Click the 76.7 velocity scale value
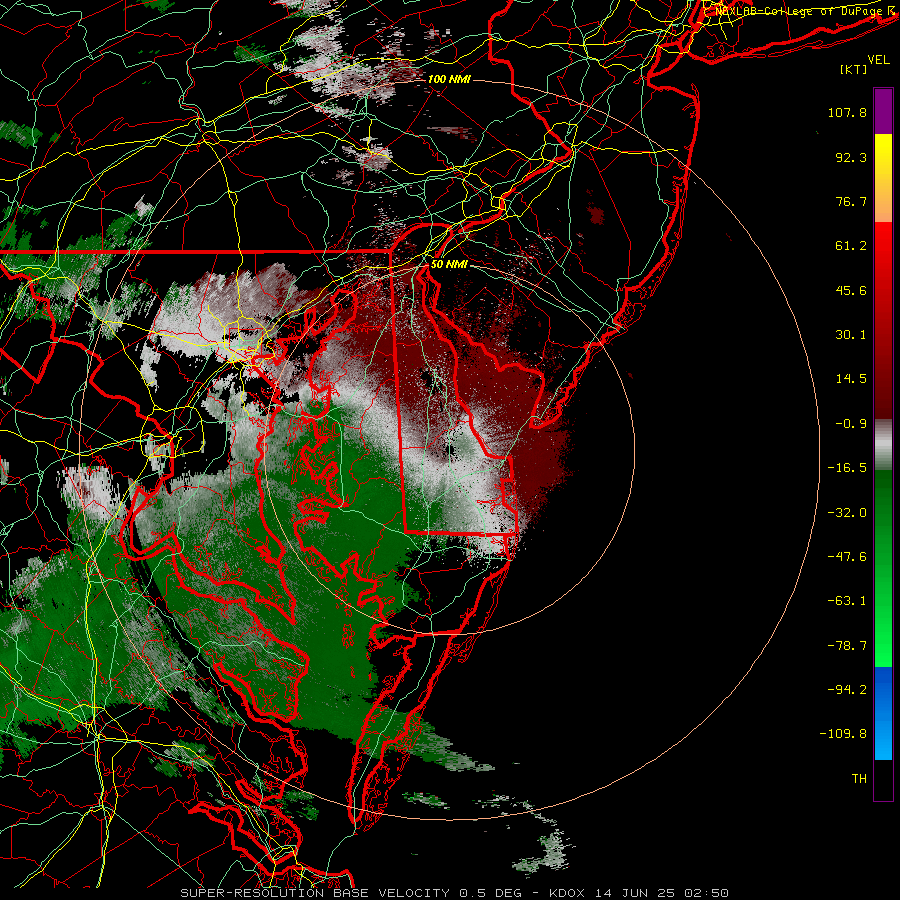This screenshot has height=900, width=900. tap(851, 201)
